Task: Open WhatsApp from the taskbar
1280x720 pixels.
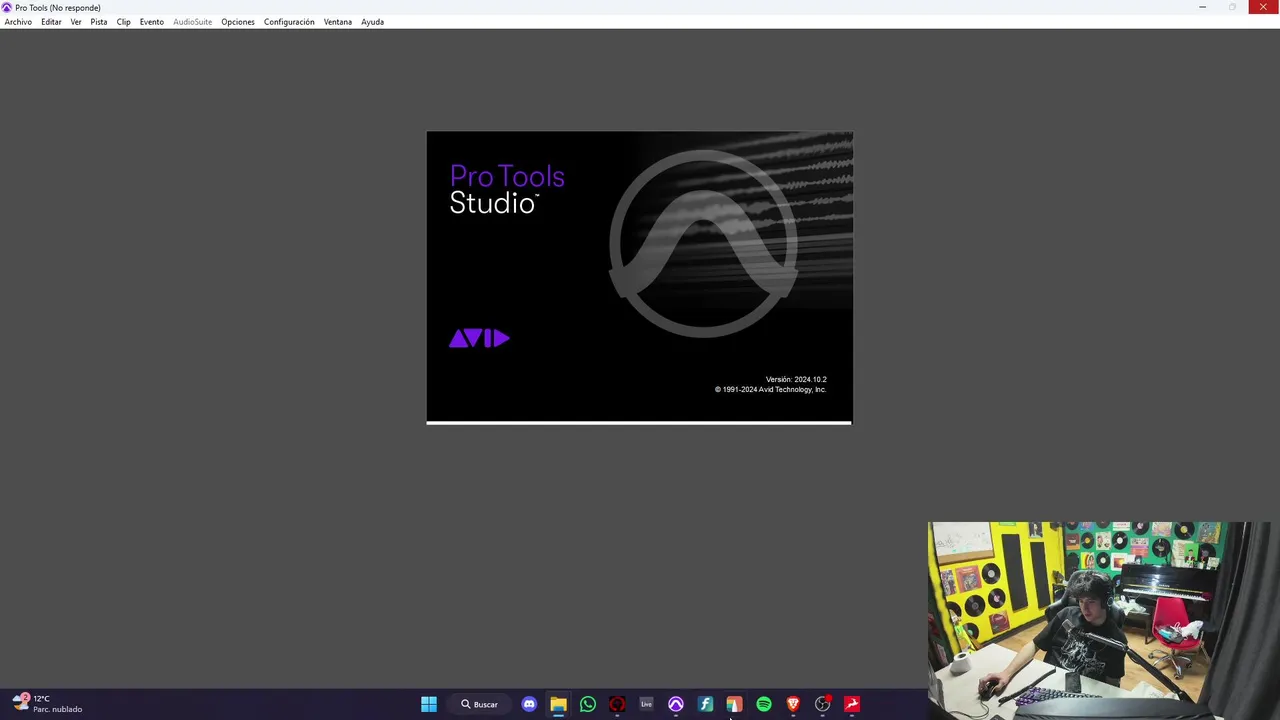Action: (x=588, y=704)
